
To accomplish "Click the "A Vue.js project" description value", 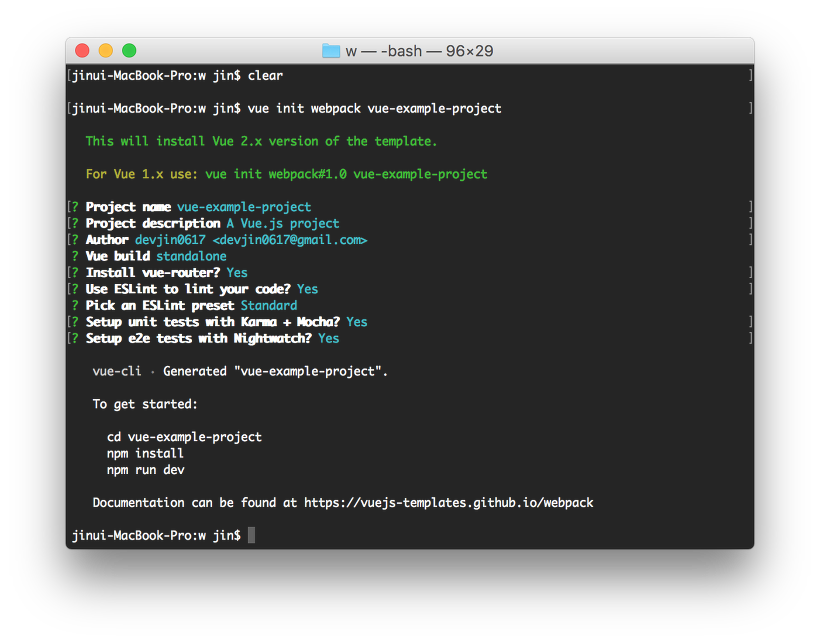I will click(283, 223).
